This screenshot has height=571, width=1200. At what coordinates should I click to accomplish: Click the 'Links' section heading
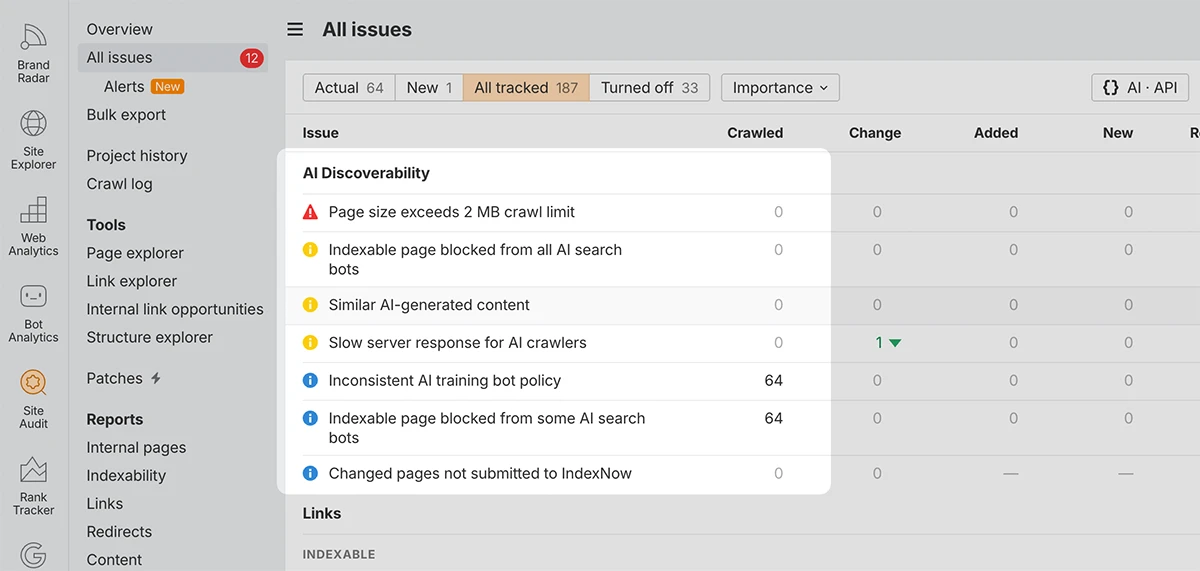(322, 514)
